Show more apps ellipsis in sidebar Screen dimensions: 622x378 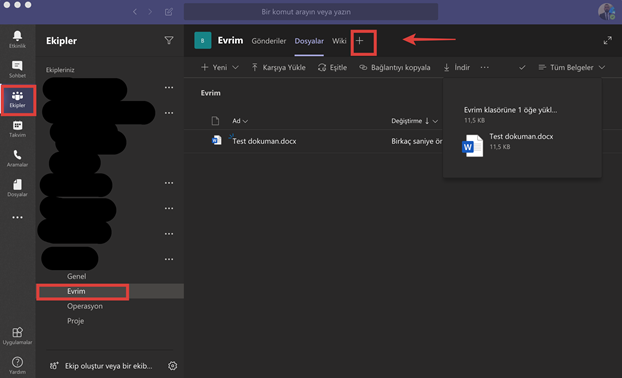(17, 217)
